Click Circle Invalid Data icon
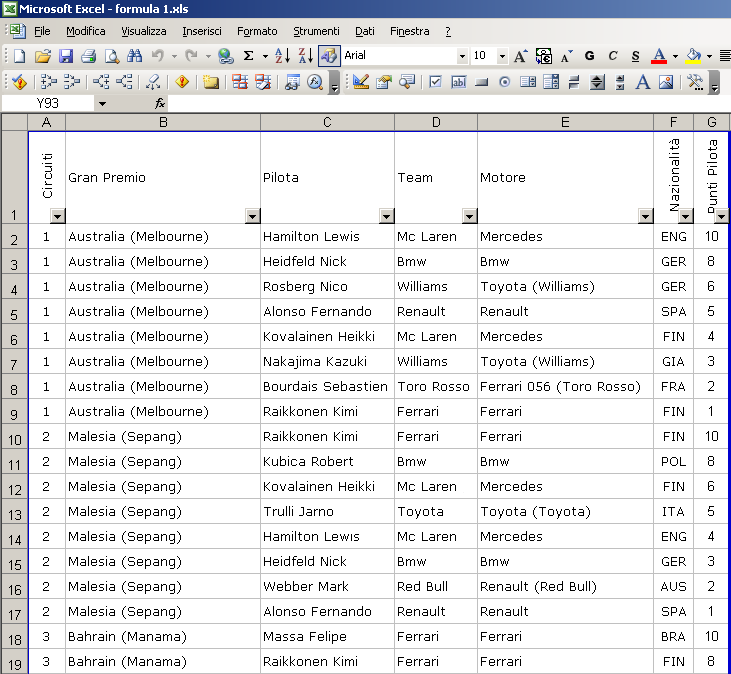 240,83
